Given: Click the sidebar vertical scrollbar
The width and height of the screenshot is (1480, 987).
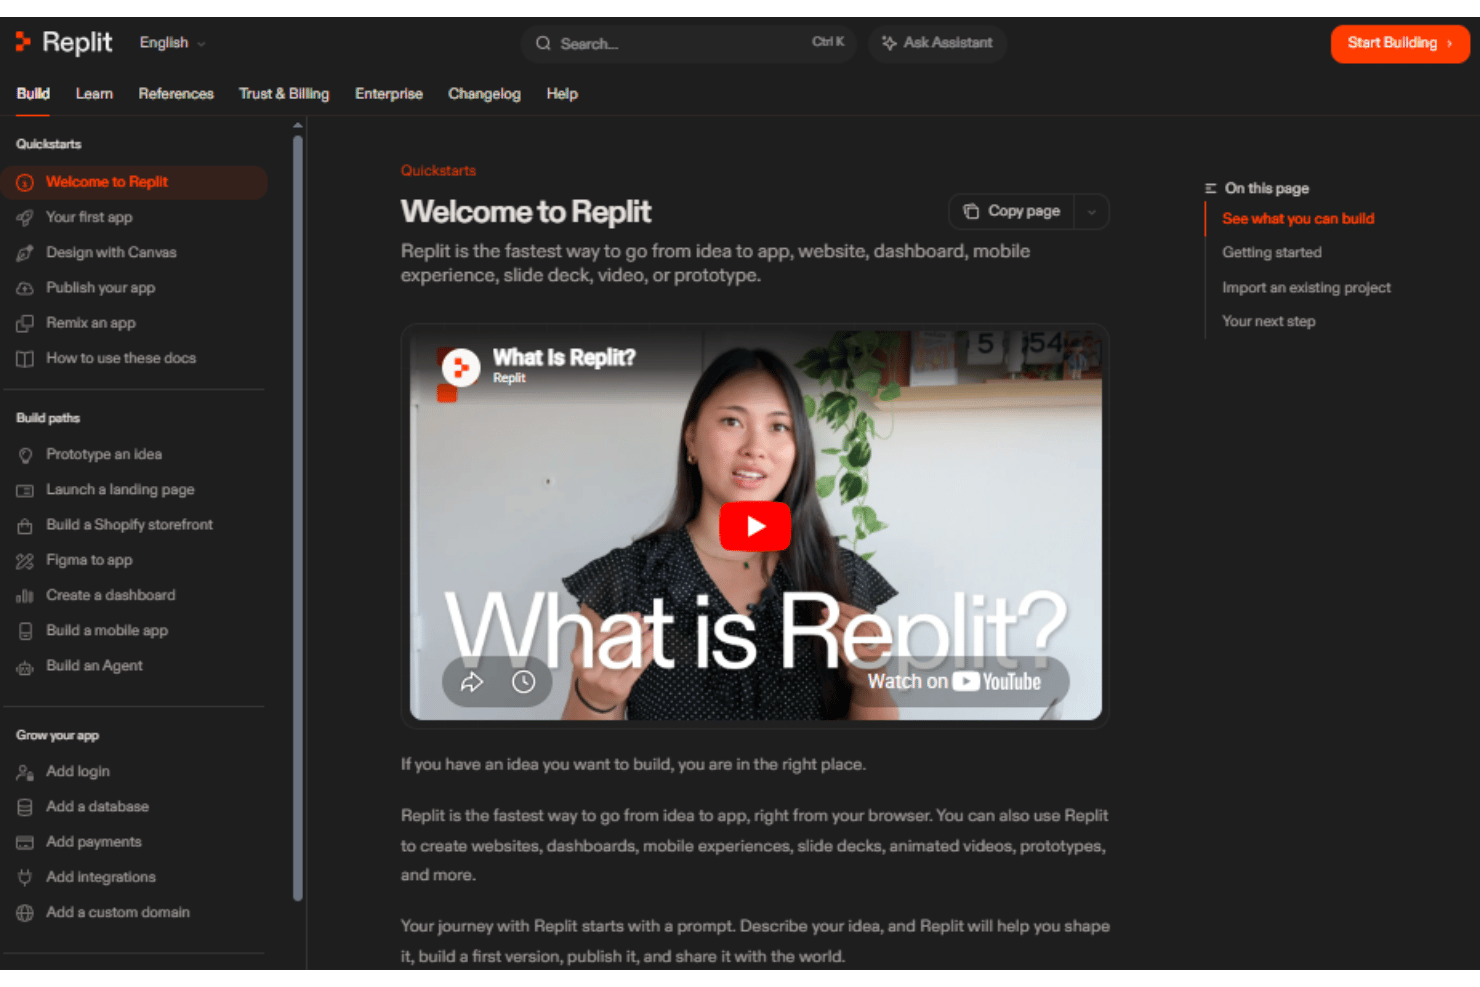Looking at the screenshot, I should tap(297, 517).
